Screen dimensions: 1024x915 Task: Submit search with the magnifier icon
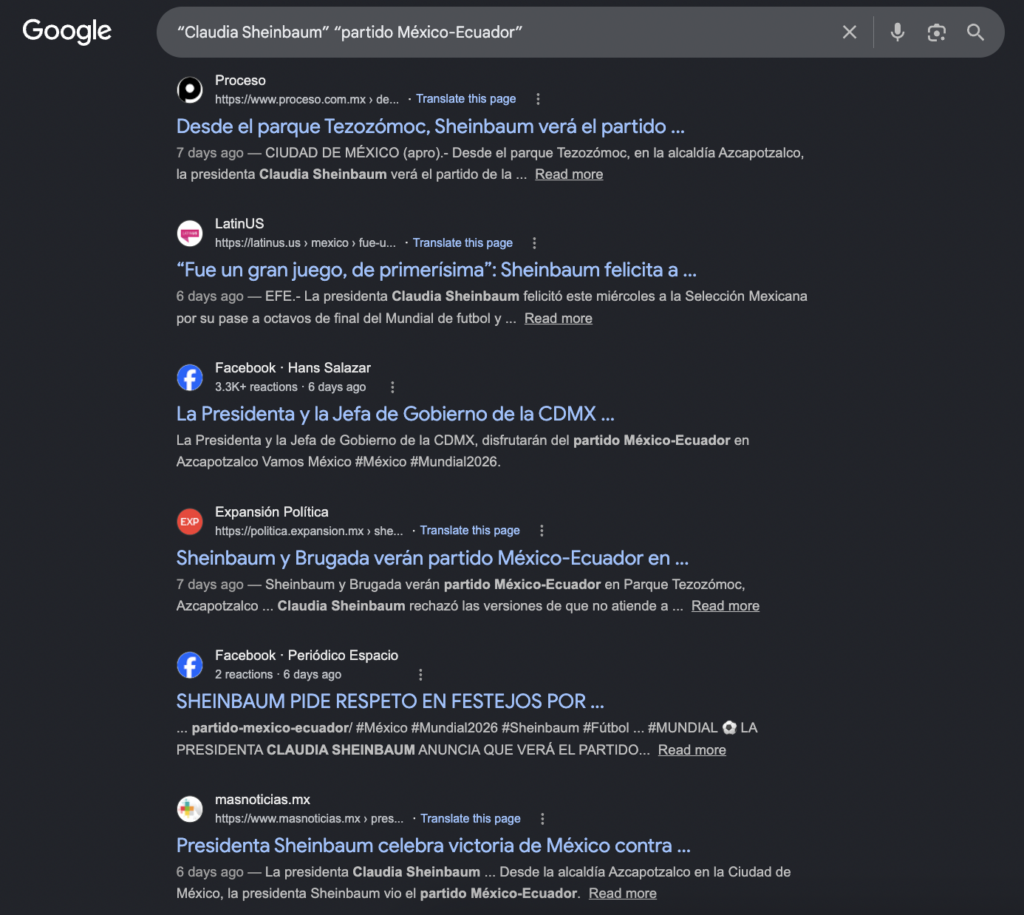(x=975, y=32)
